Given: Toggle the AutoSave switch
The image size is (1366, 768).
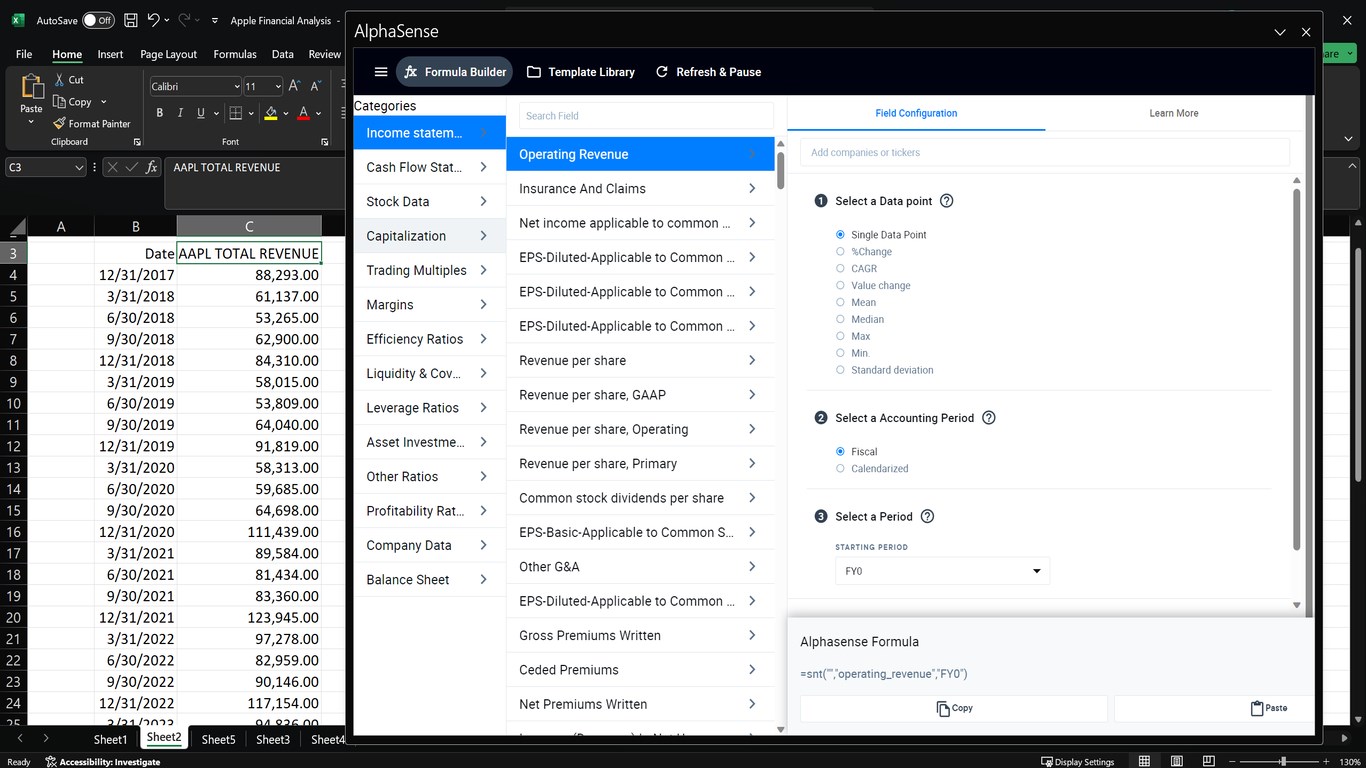Looking at the screenshot, I should (x=98, y=20).
